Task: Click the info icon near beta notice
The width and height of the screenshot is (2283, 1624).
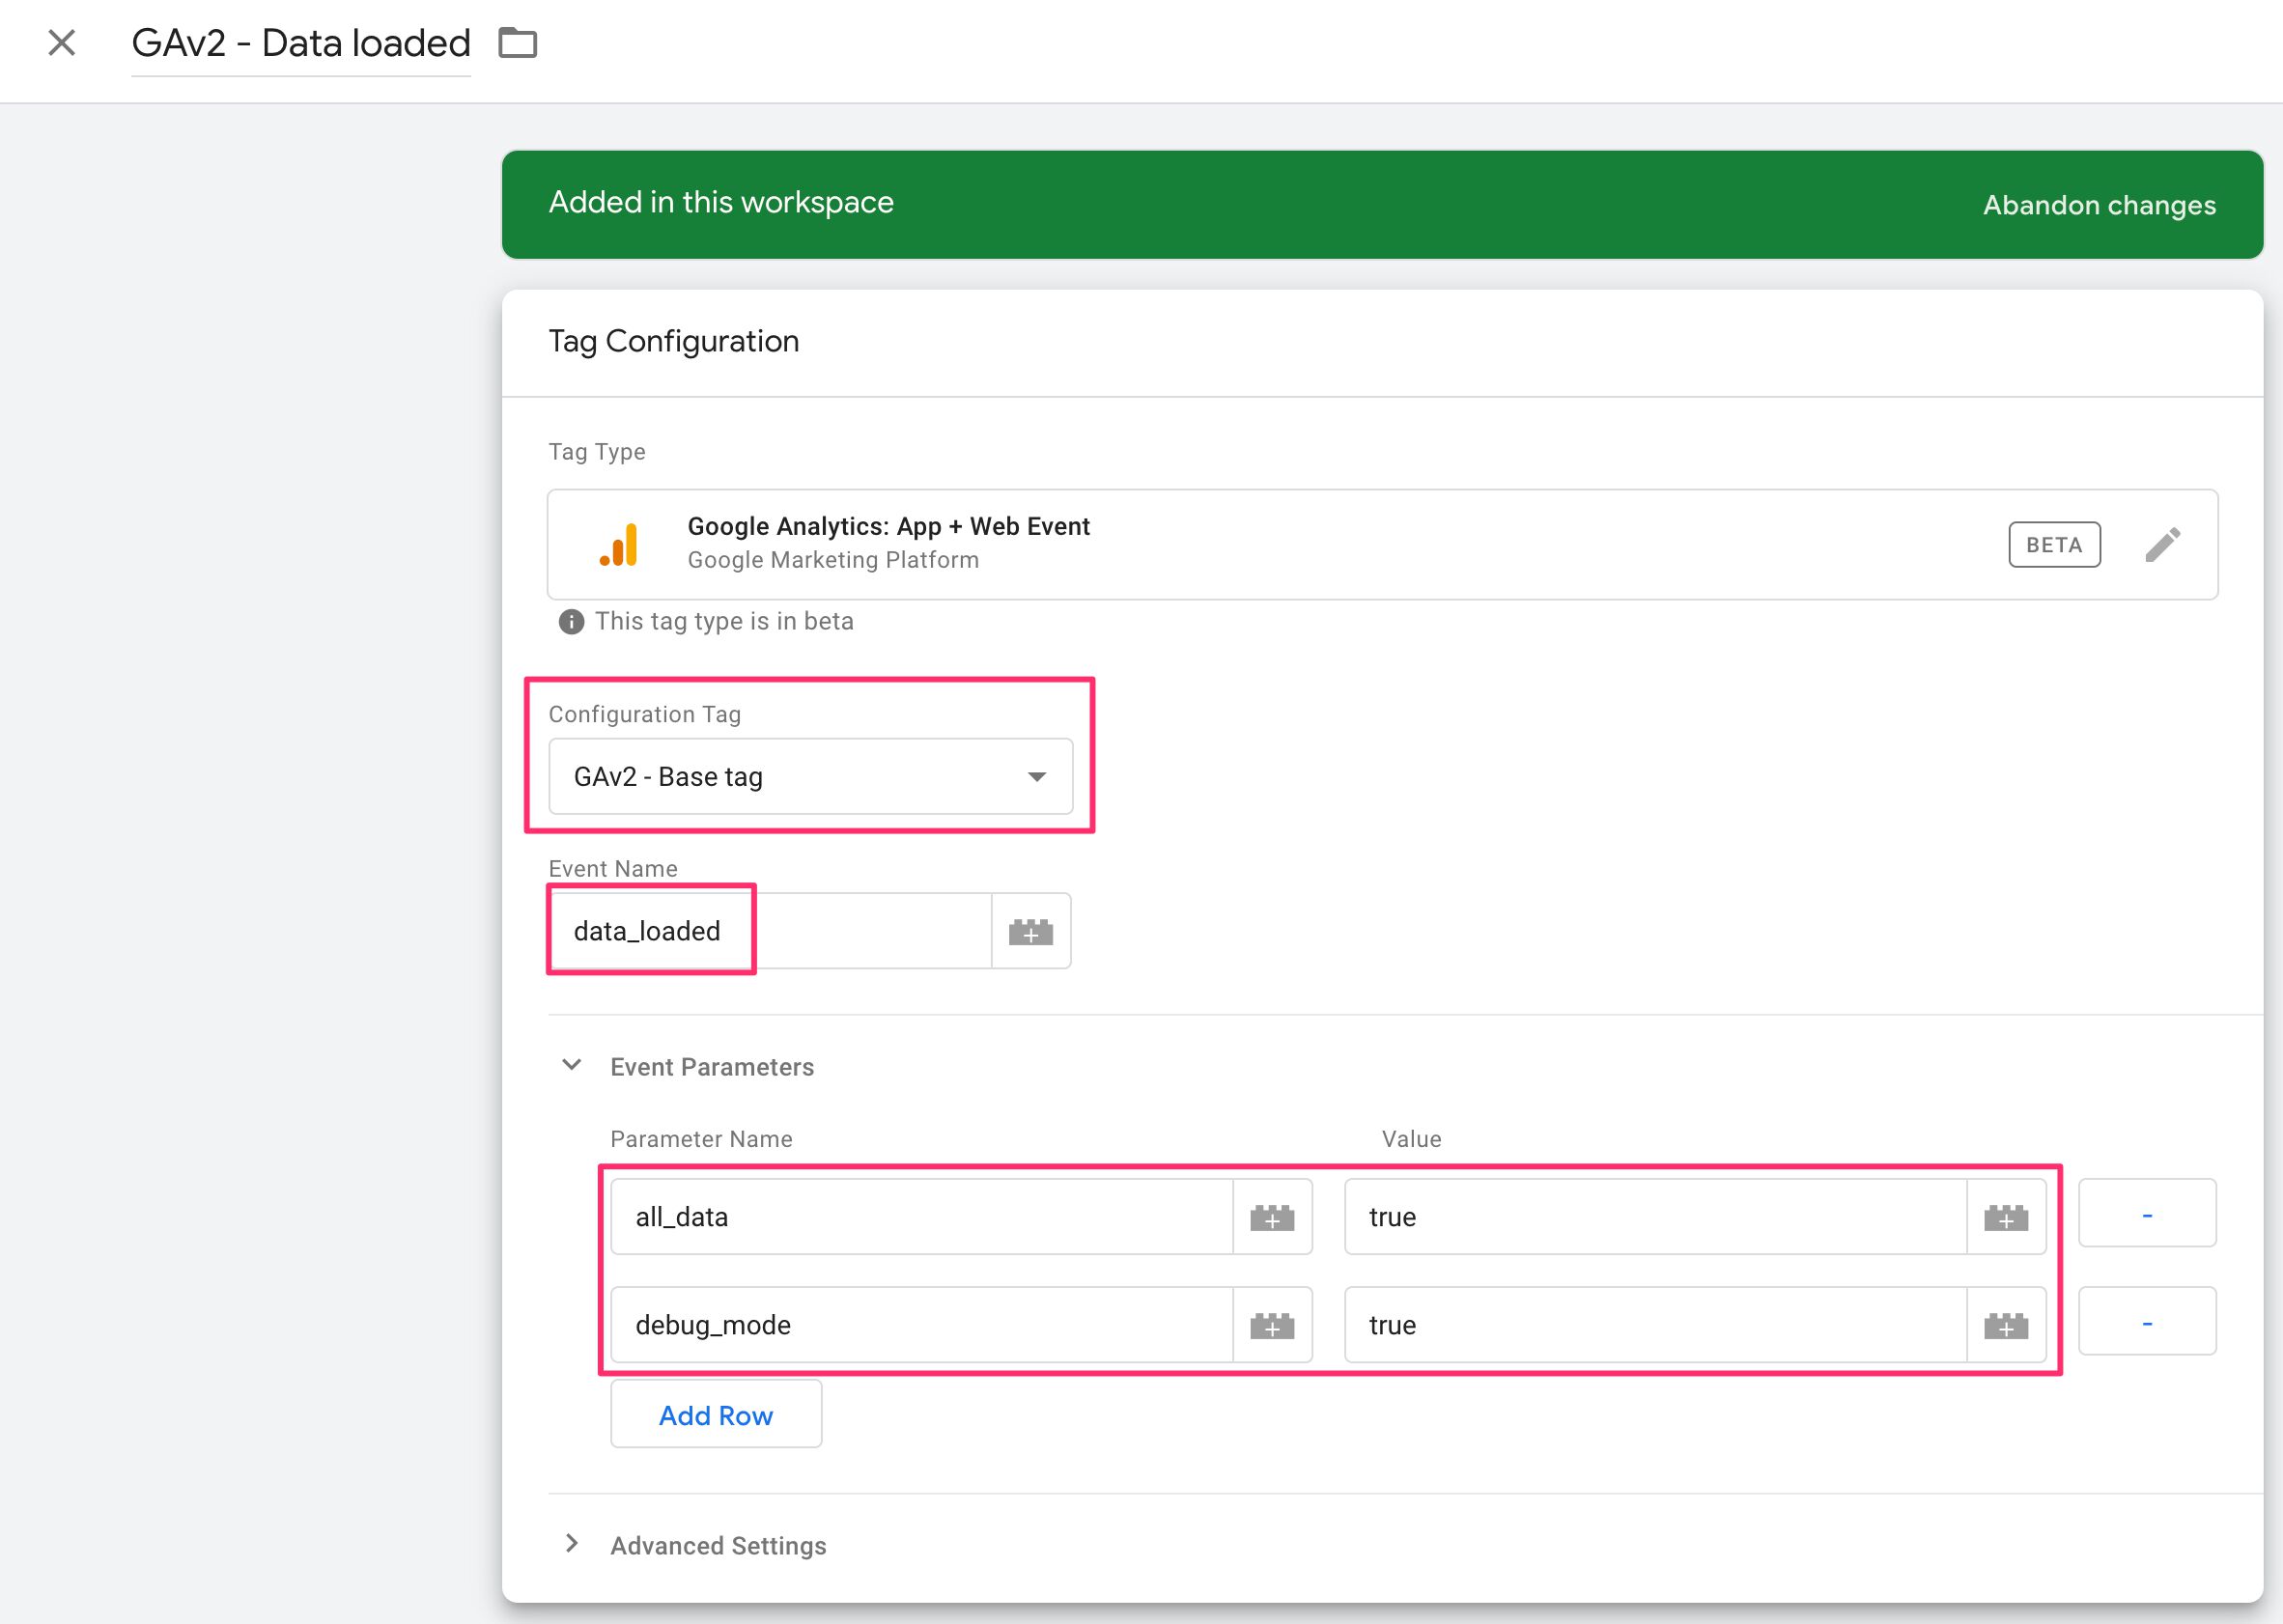Action: 570,621
